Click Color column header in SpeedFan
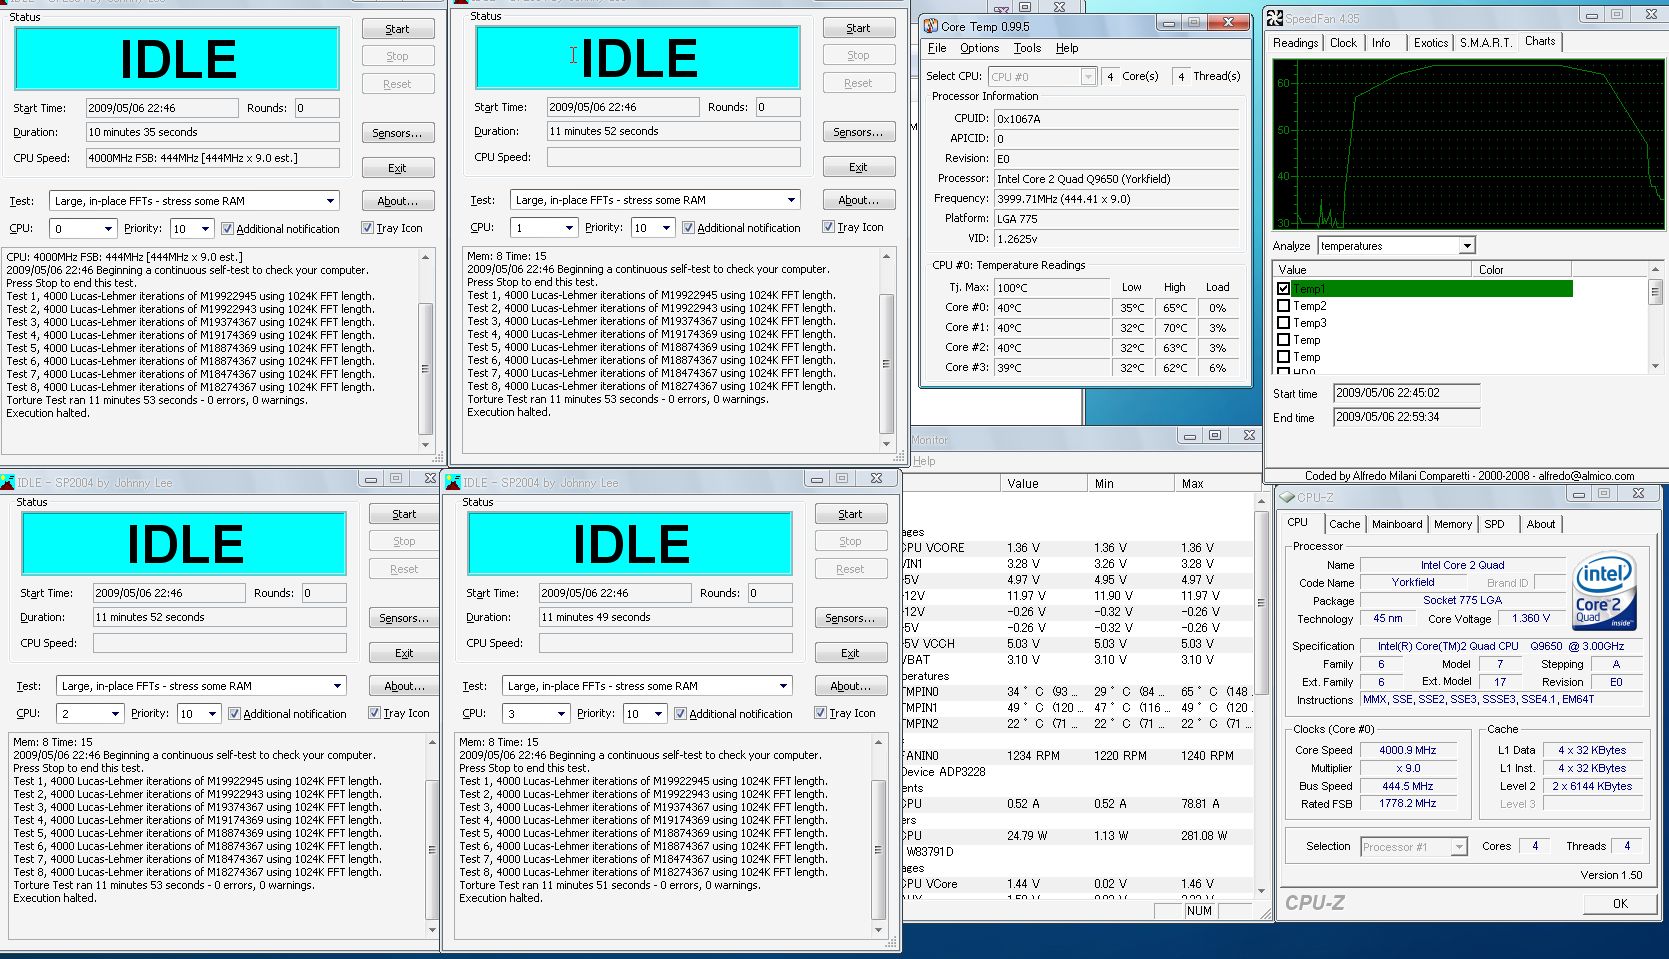 tap(1523, 269)
